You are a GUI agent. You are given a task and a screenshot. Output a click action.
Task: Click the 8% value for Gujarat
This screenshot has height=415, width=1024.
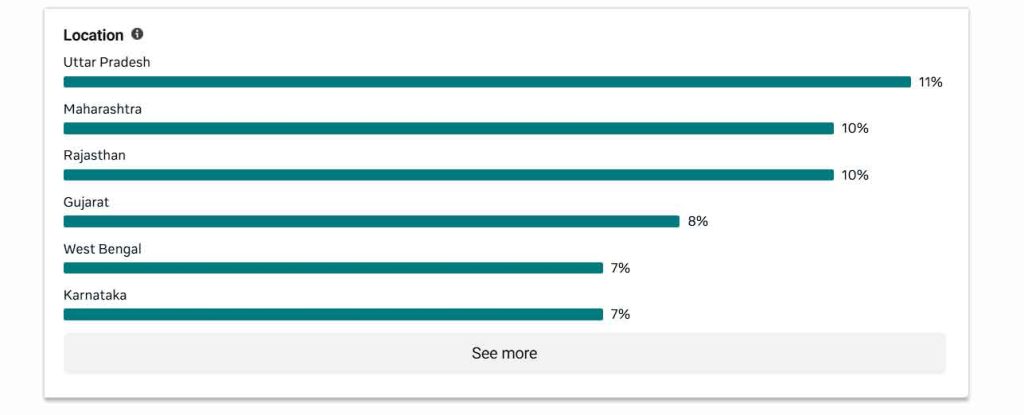click(698, 221)
